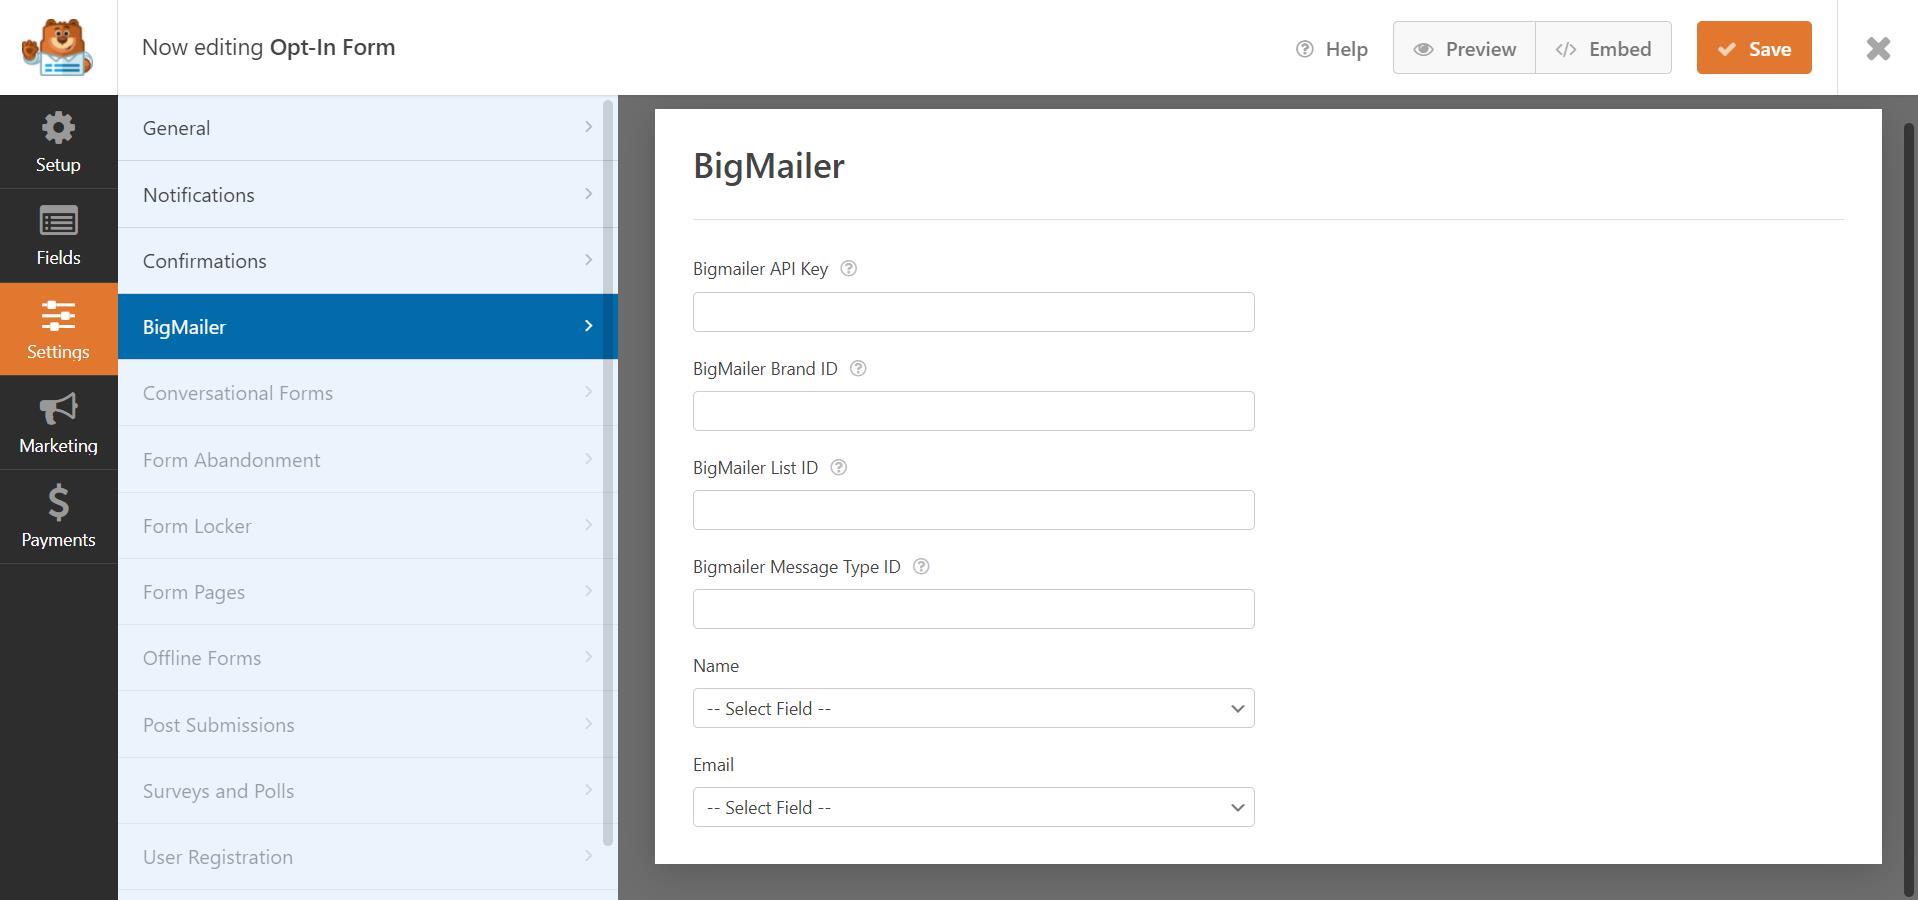Expand chevron on General row

[x=588, y=127]
